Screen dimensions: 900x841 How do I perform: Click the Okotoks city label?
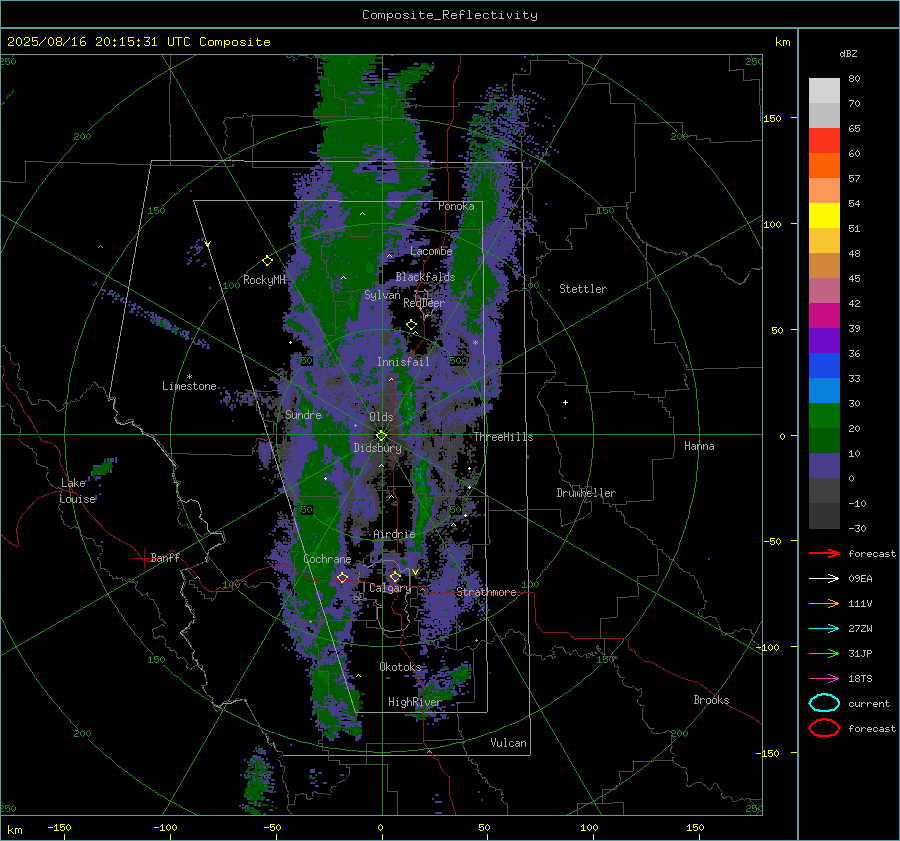pyautogui.click(x=400, y=667)
